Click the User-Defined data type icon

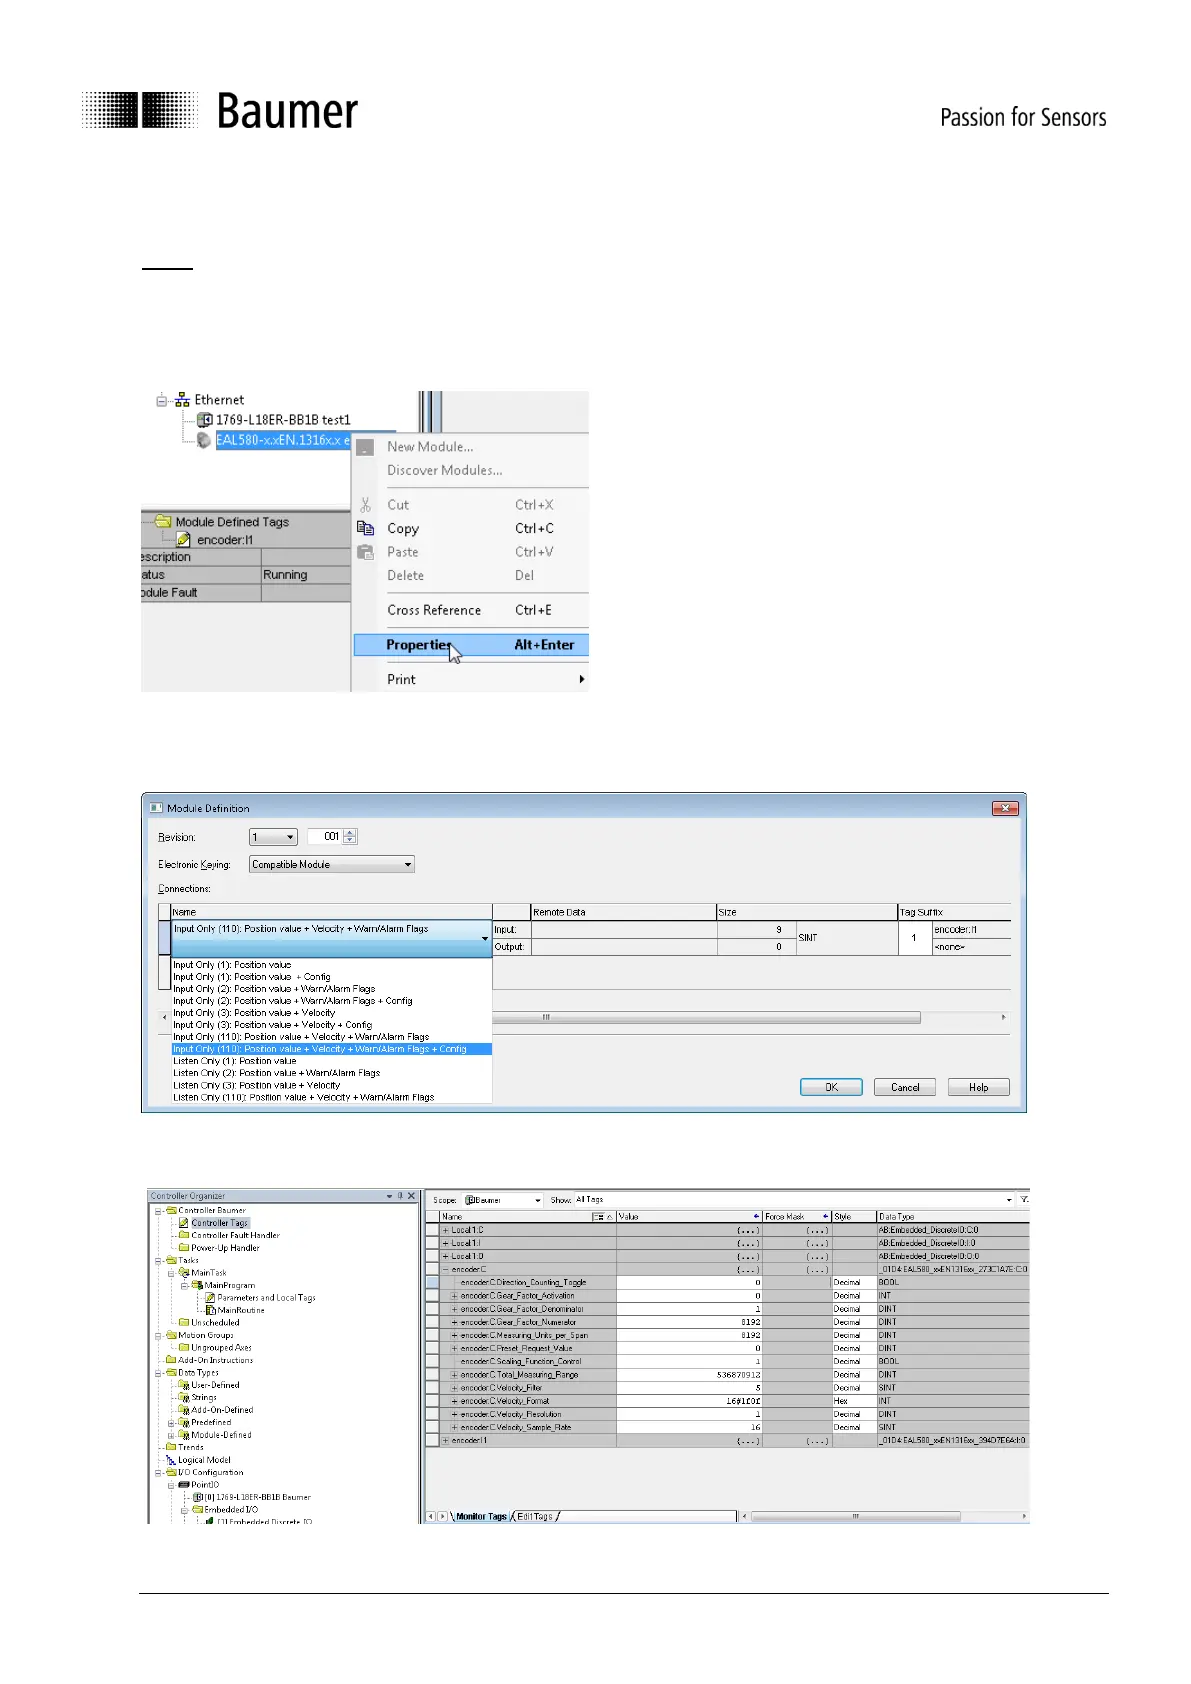pyautogui.click(x=184, y=1385)
